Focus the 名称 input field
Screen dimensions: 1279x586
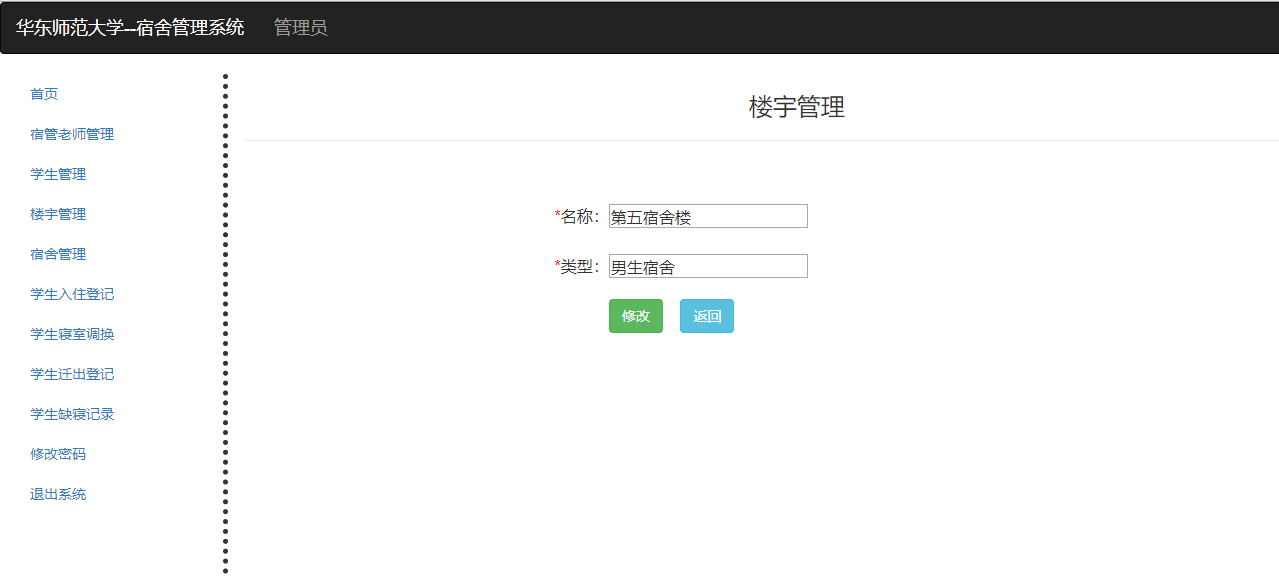coord(708,216)
